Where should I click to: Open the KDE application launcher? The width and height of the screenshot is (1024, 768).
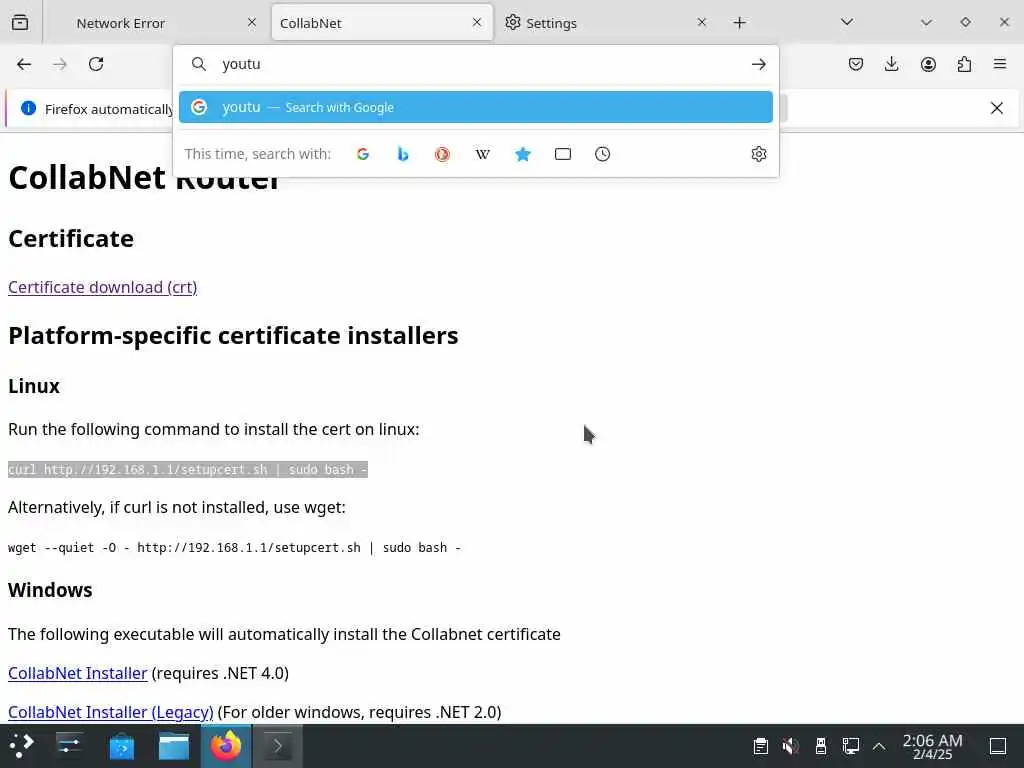coord(22,746)
